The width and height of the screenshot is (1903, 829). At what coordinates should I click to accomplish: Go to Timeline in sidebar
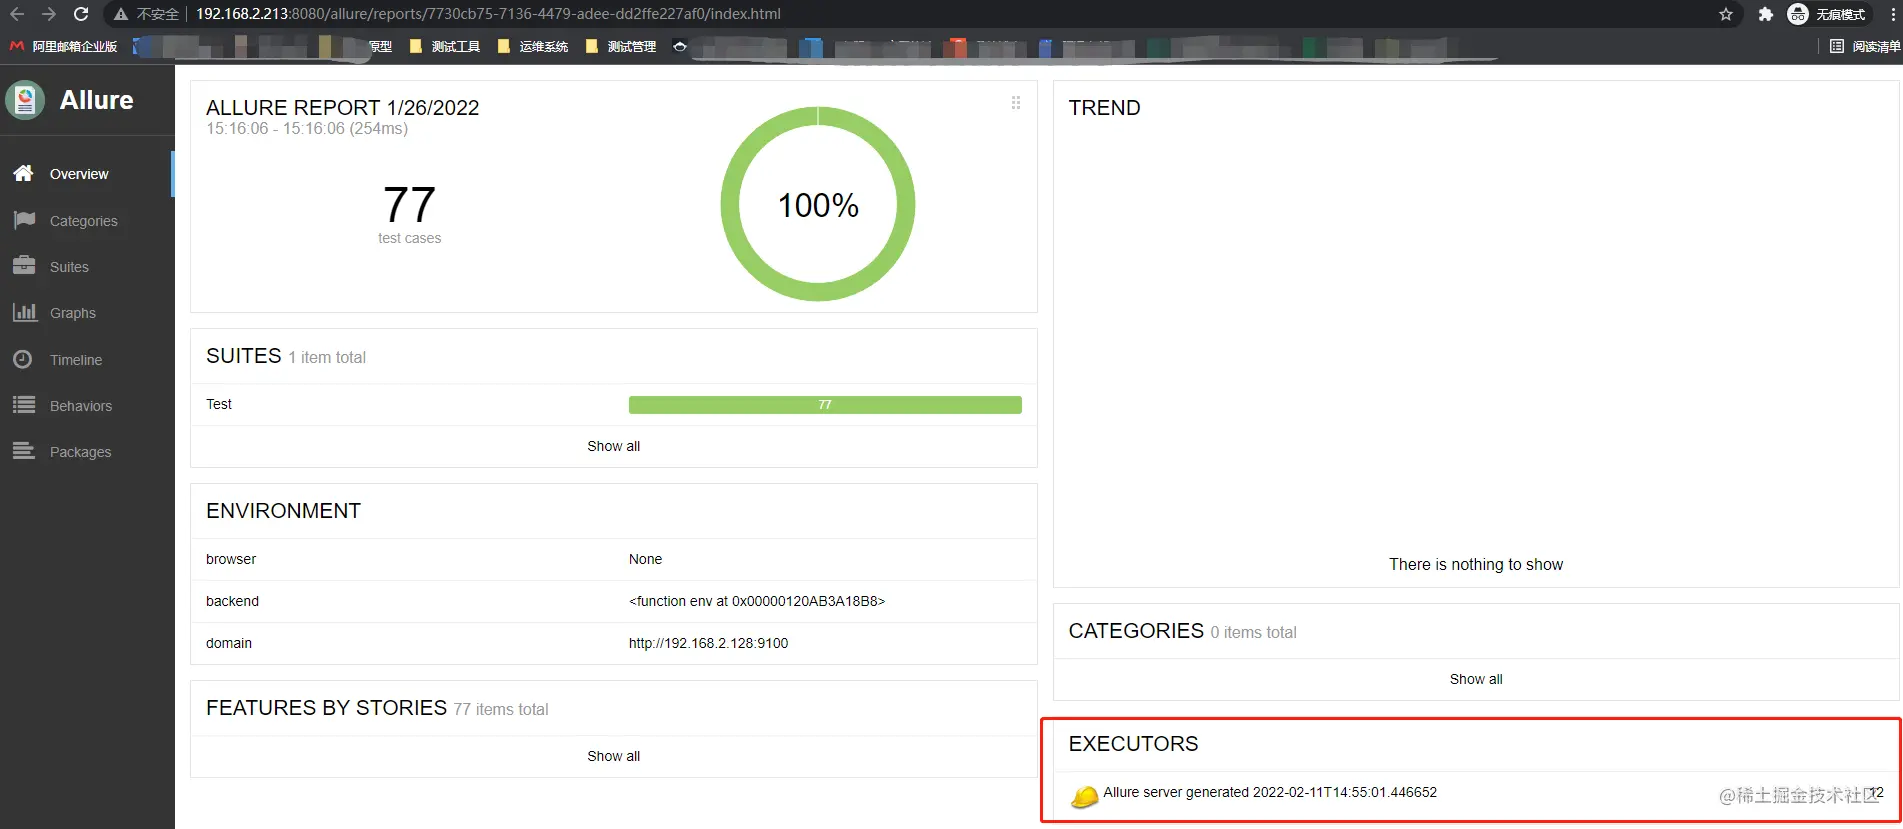[87, 360]
